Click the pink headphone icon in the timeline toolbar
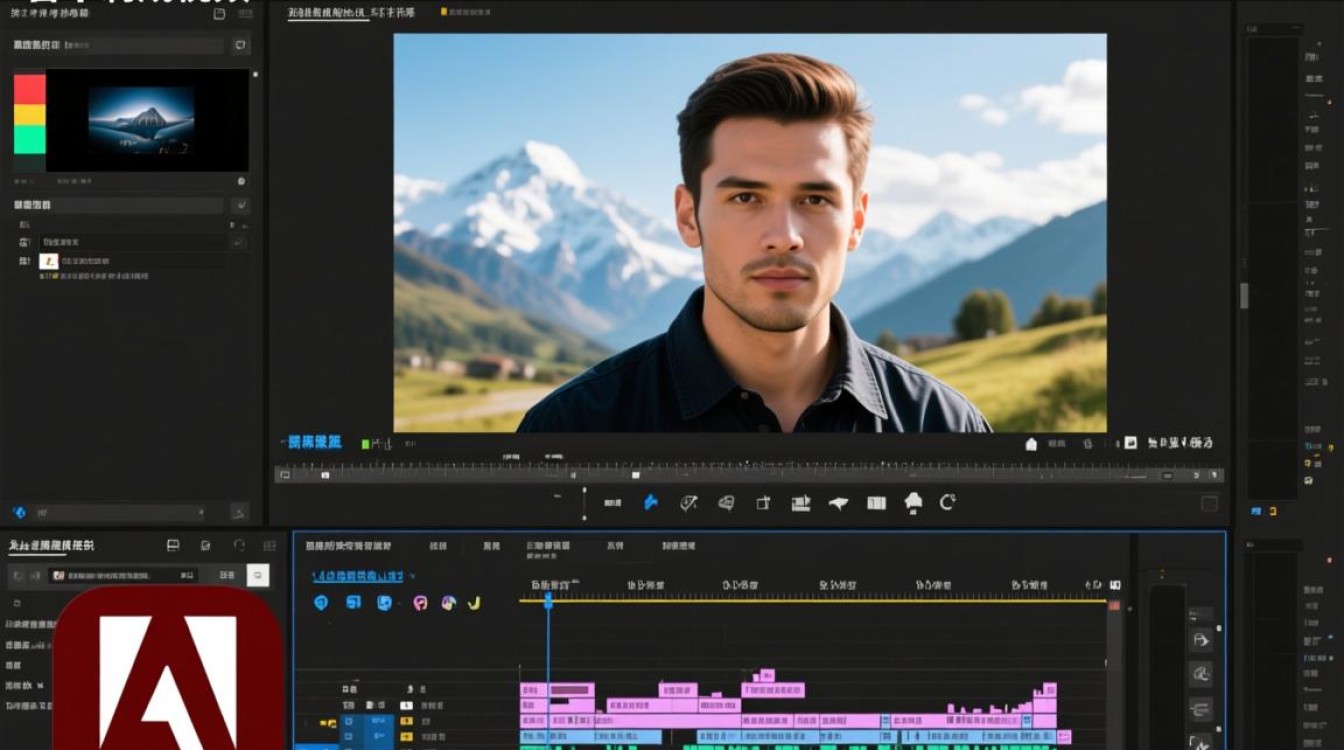Screen dimensions: 1344x750 pos(421,603)
